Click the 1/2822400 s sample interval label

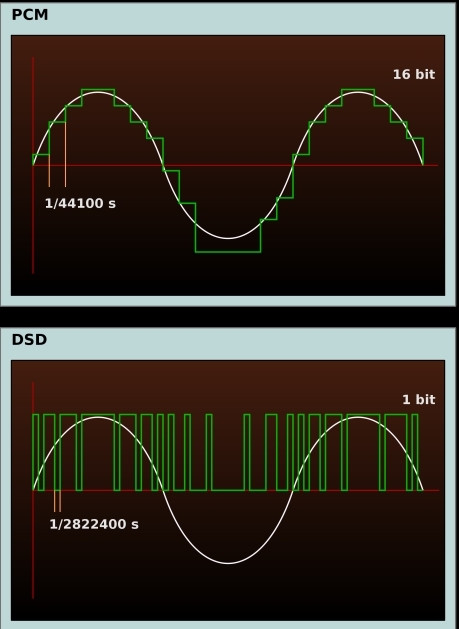coord(94,524)
